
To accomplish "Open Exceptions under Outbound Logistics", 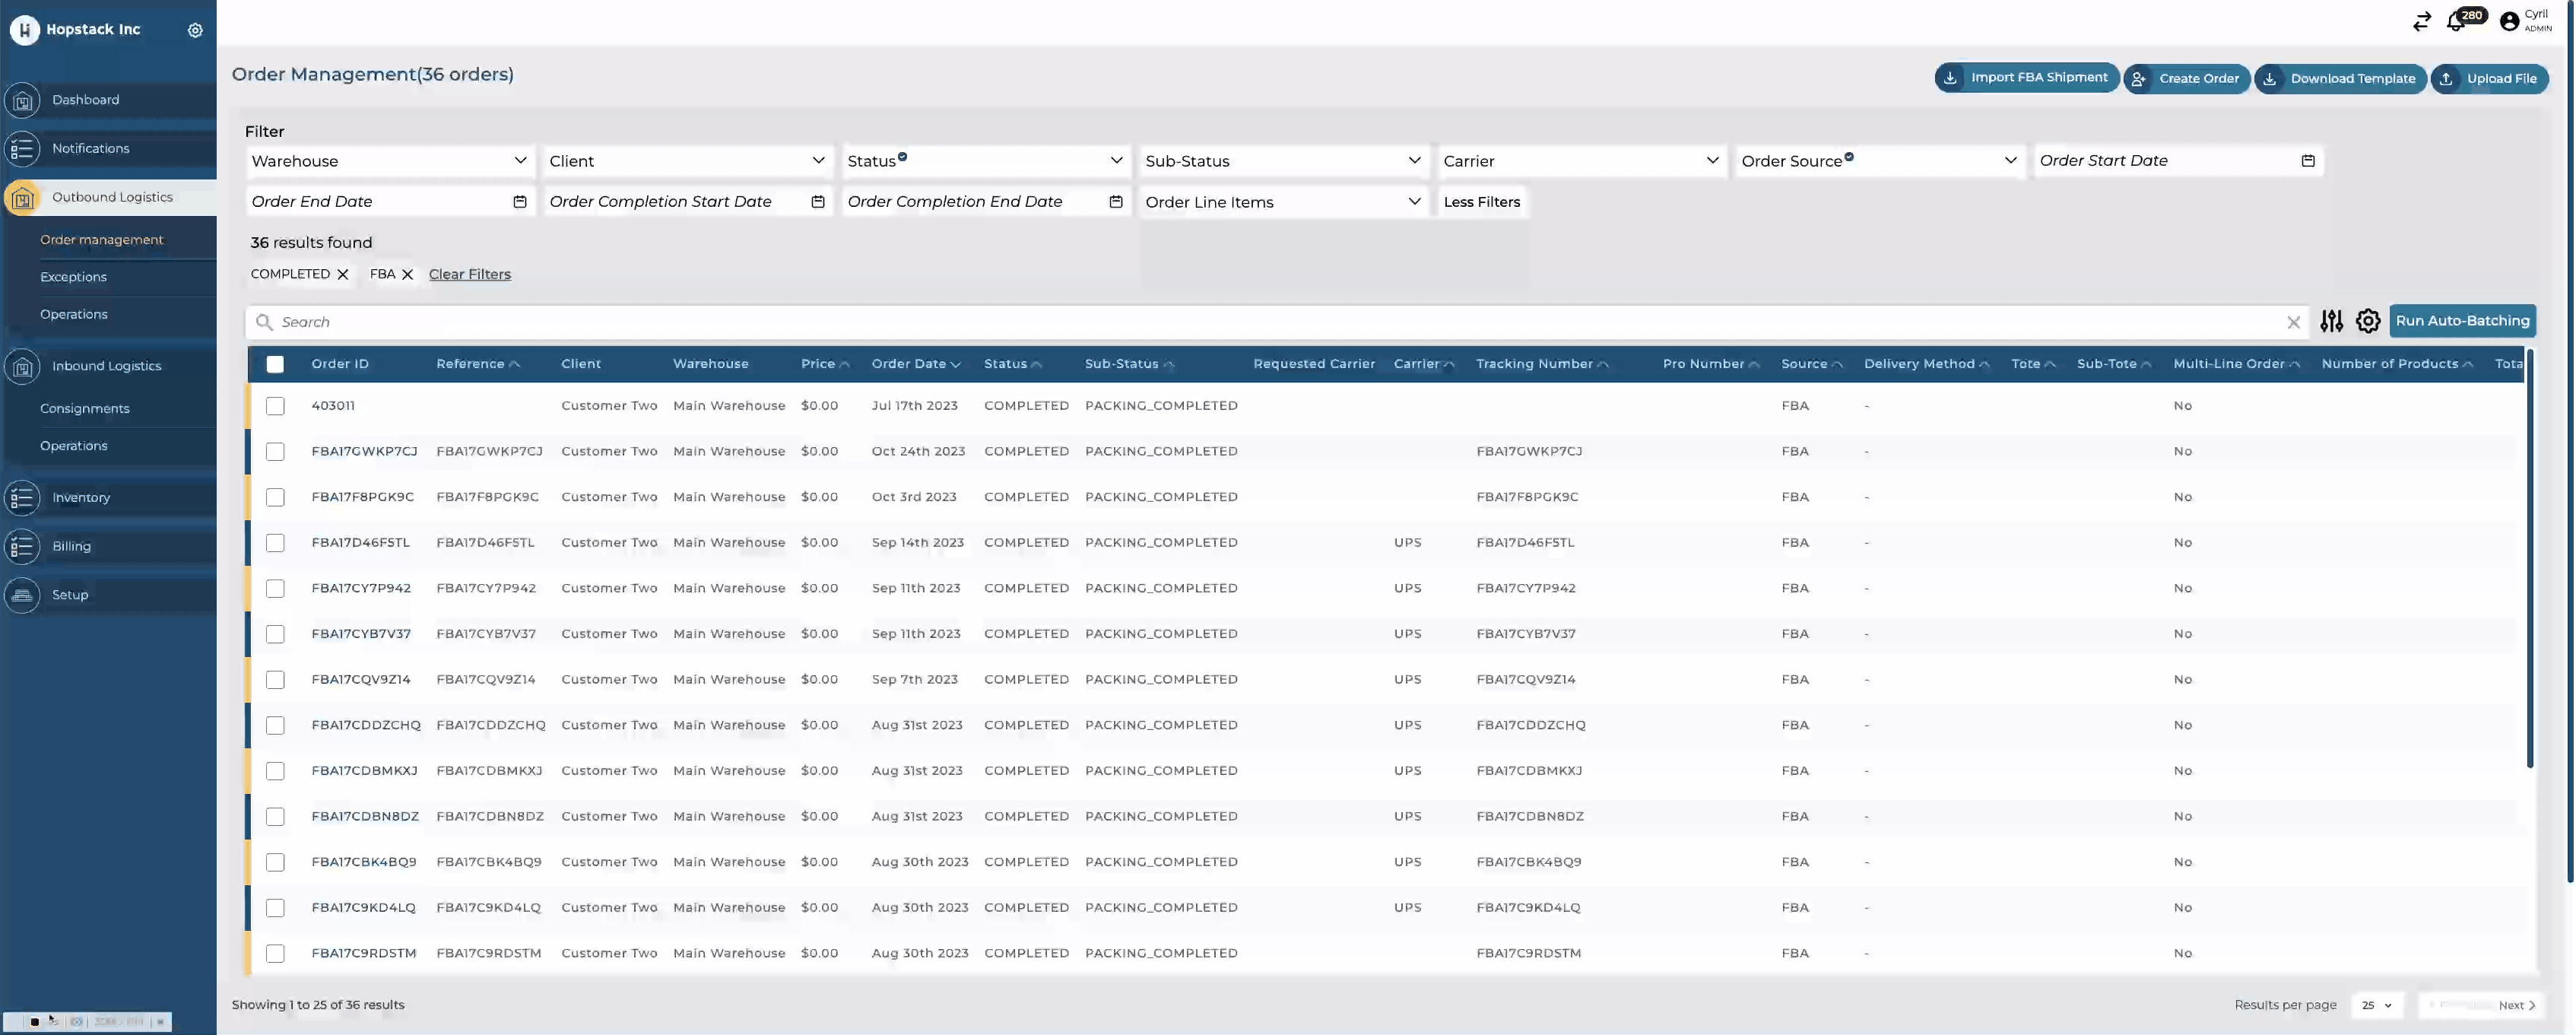I will coord(73,277).
